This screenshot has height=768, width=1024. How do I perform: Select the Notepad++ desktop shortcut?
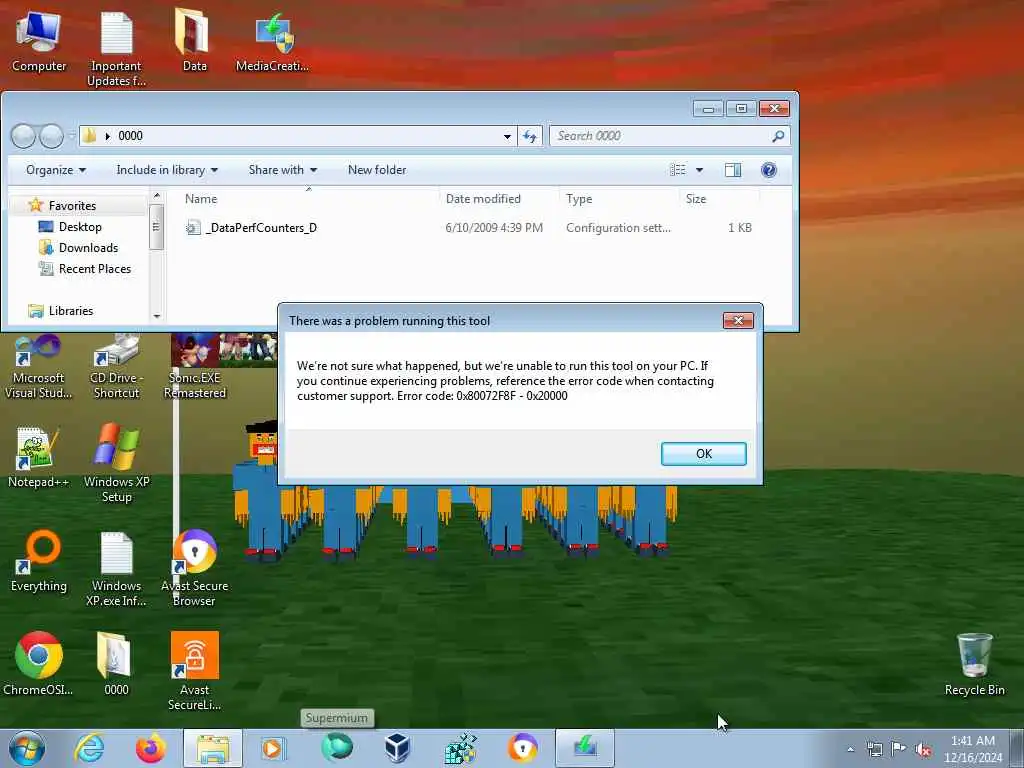(x=39, y=457)
